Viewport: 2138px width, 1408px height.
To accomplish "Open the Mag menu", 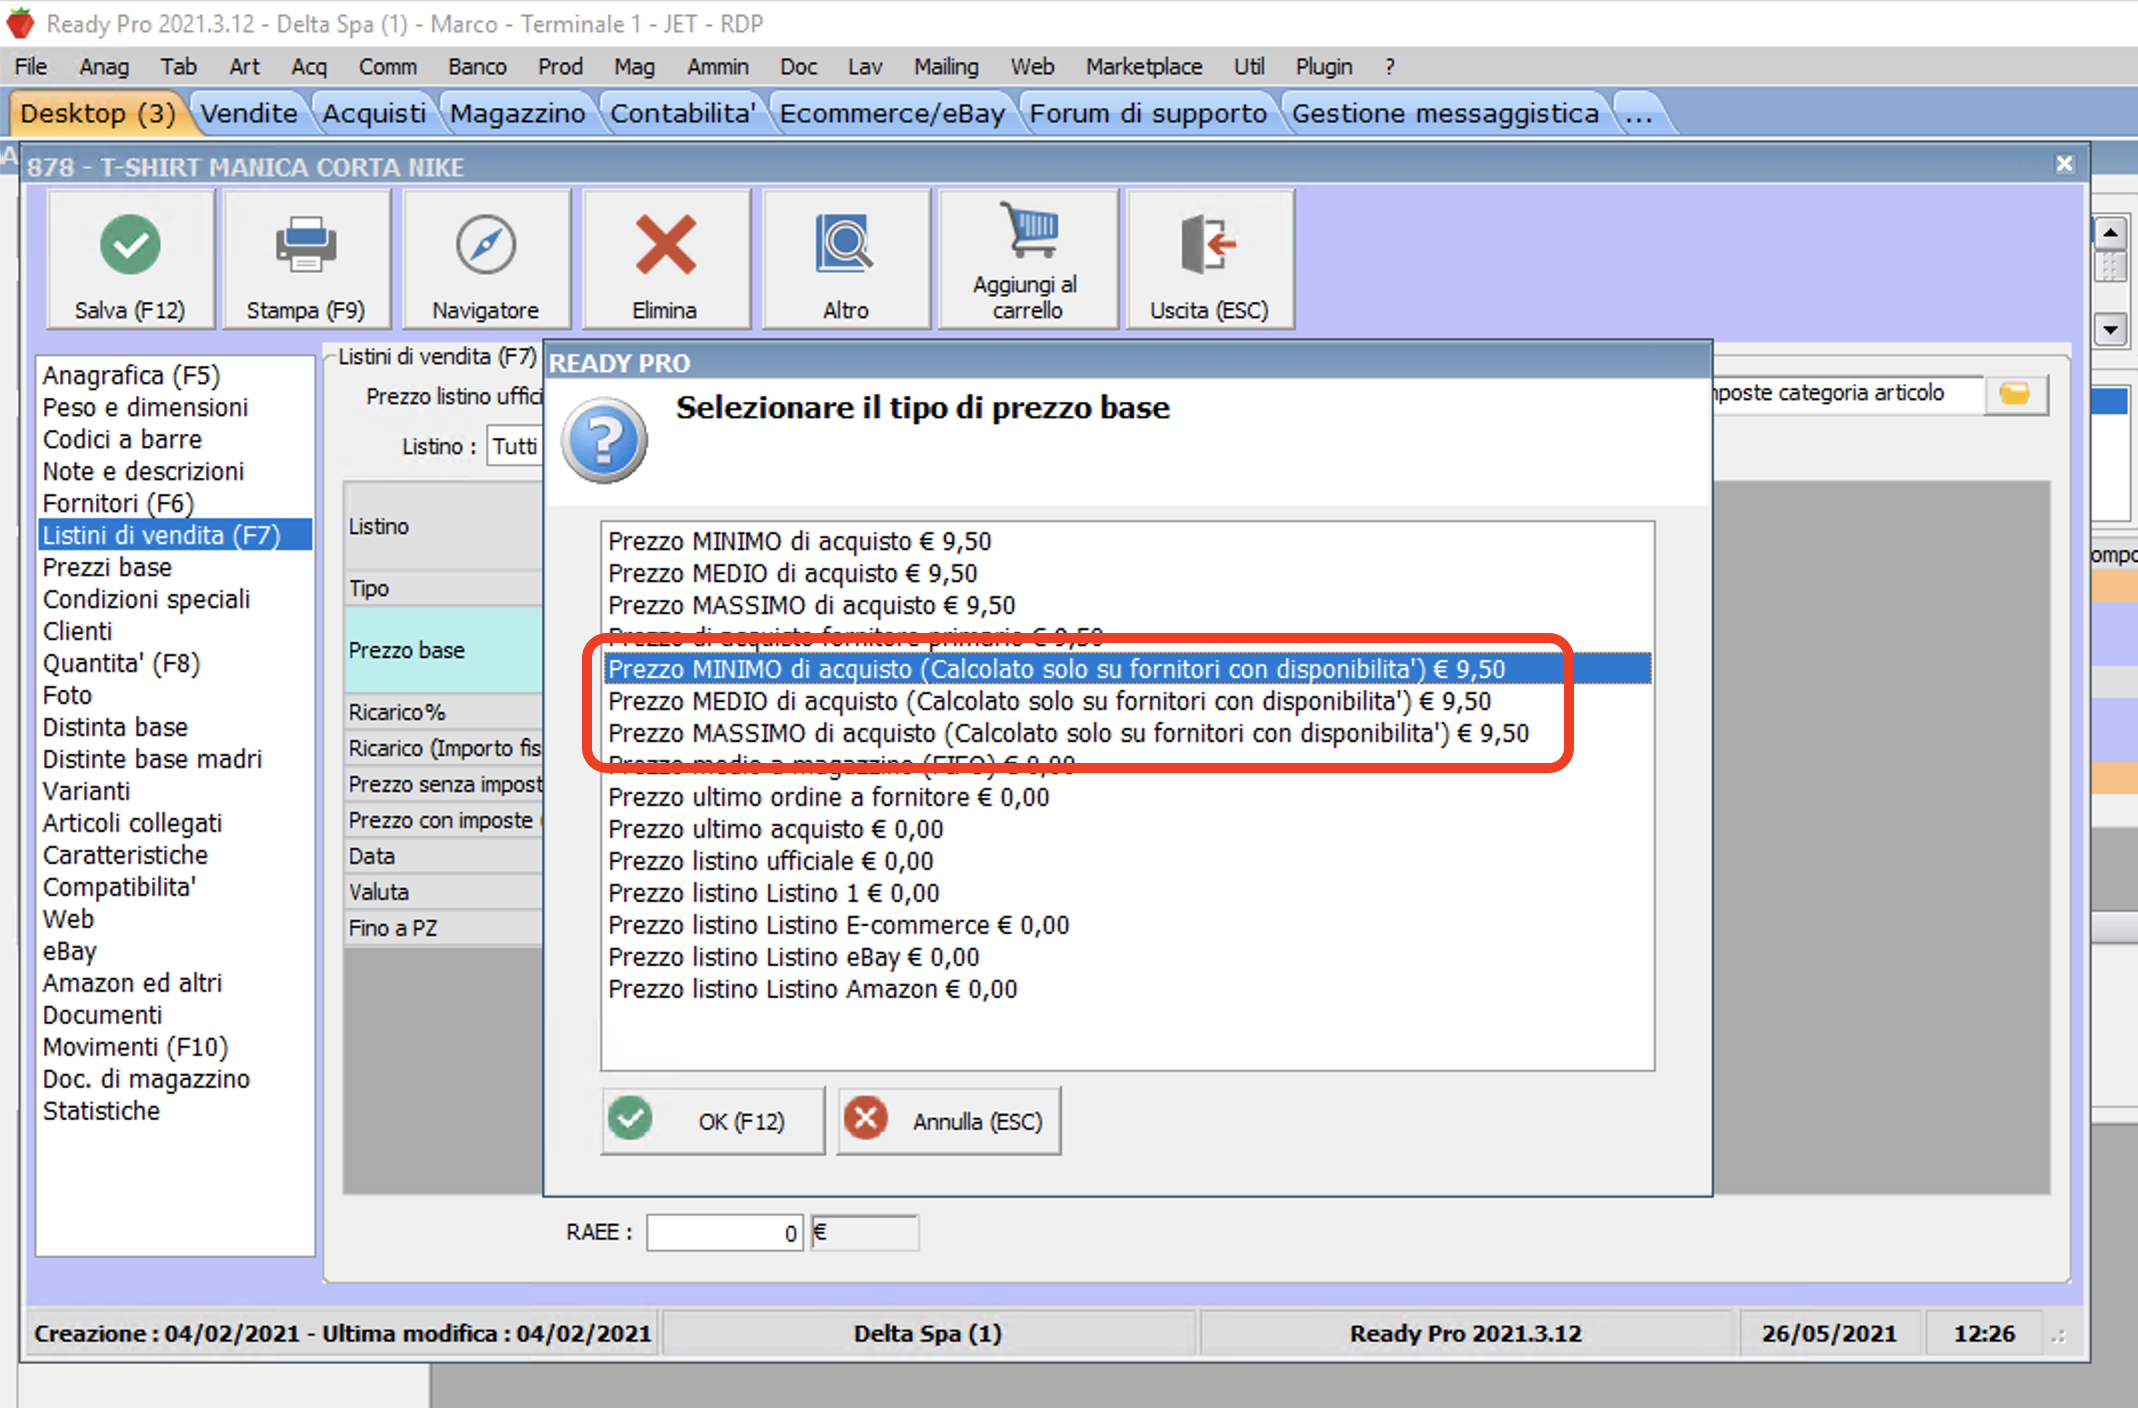I will tap(634, 67).
